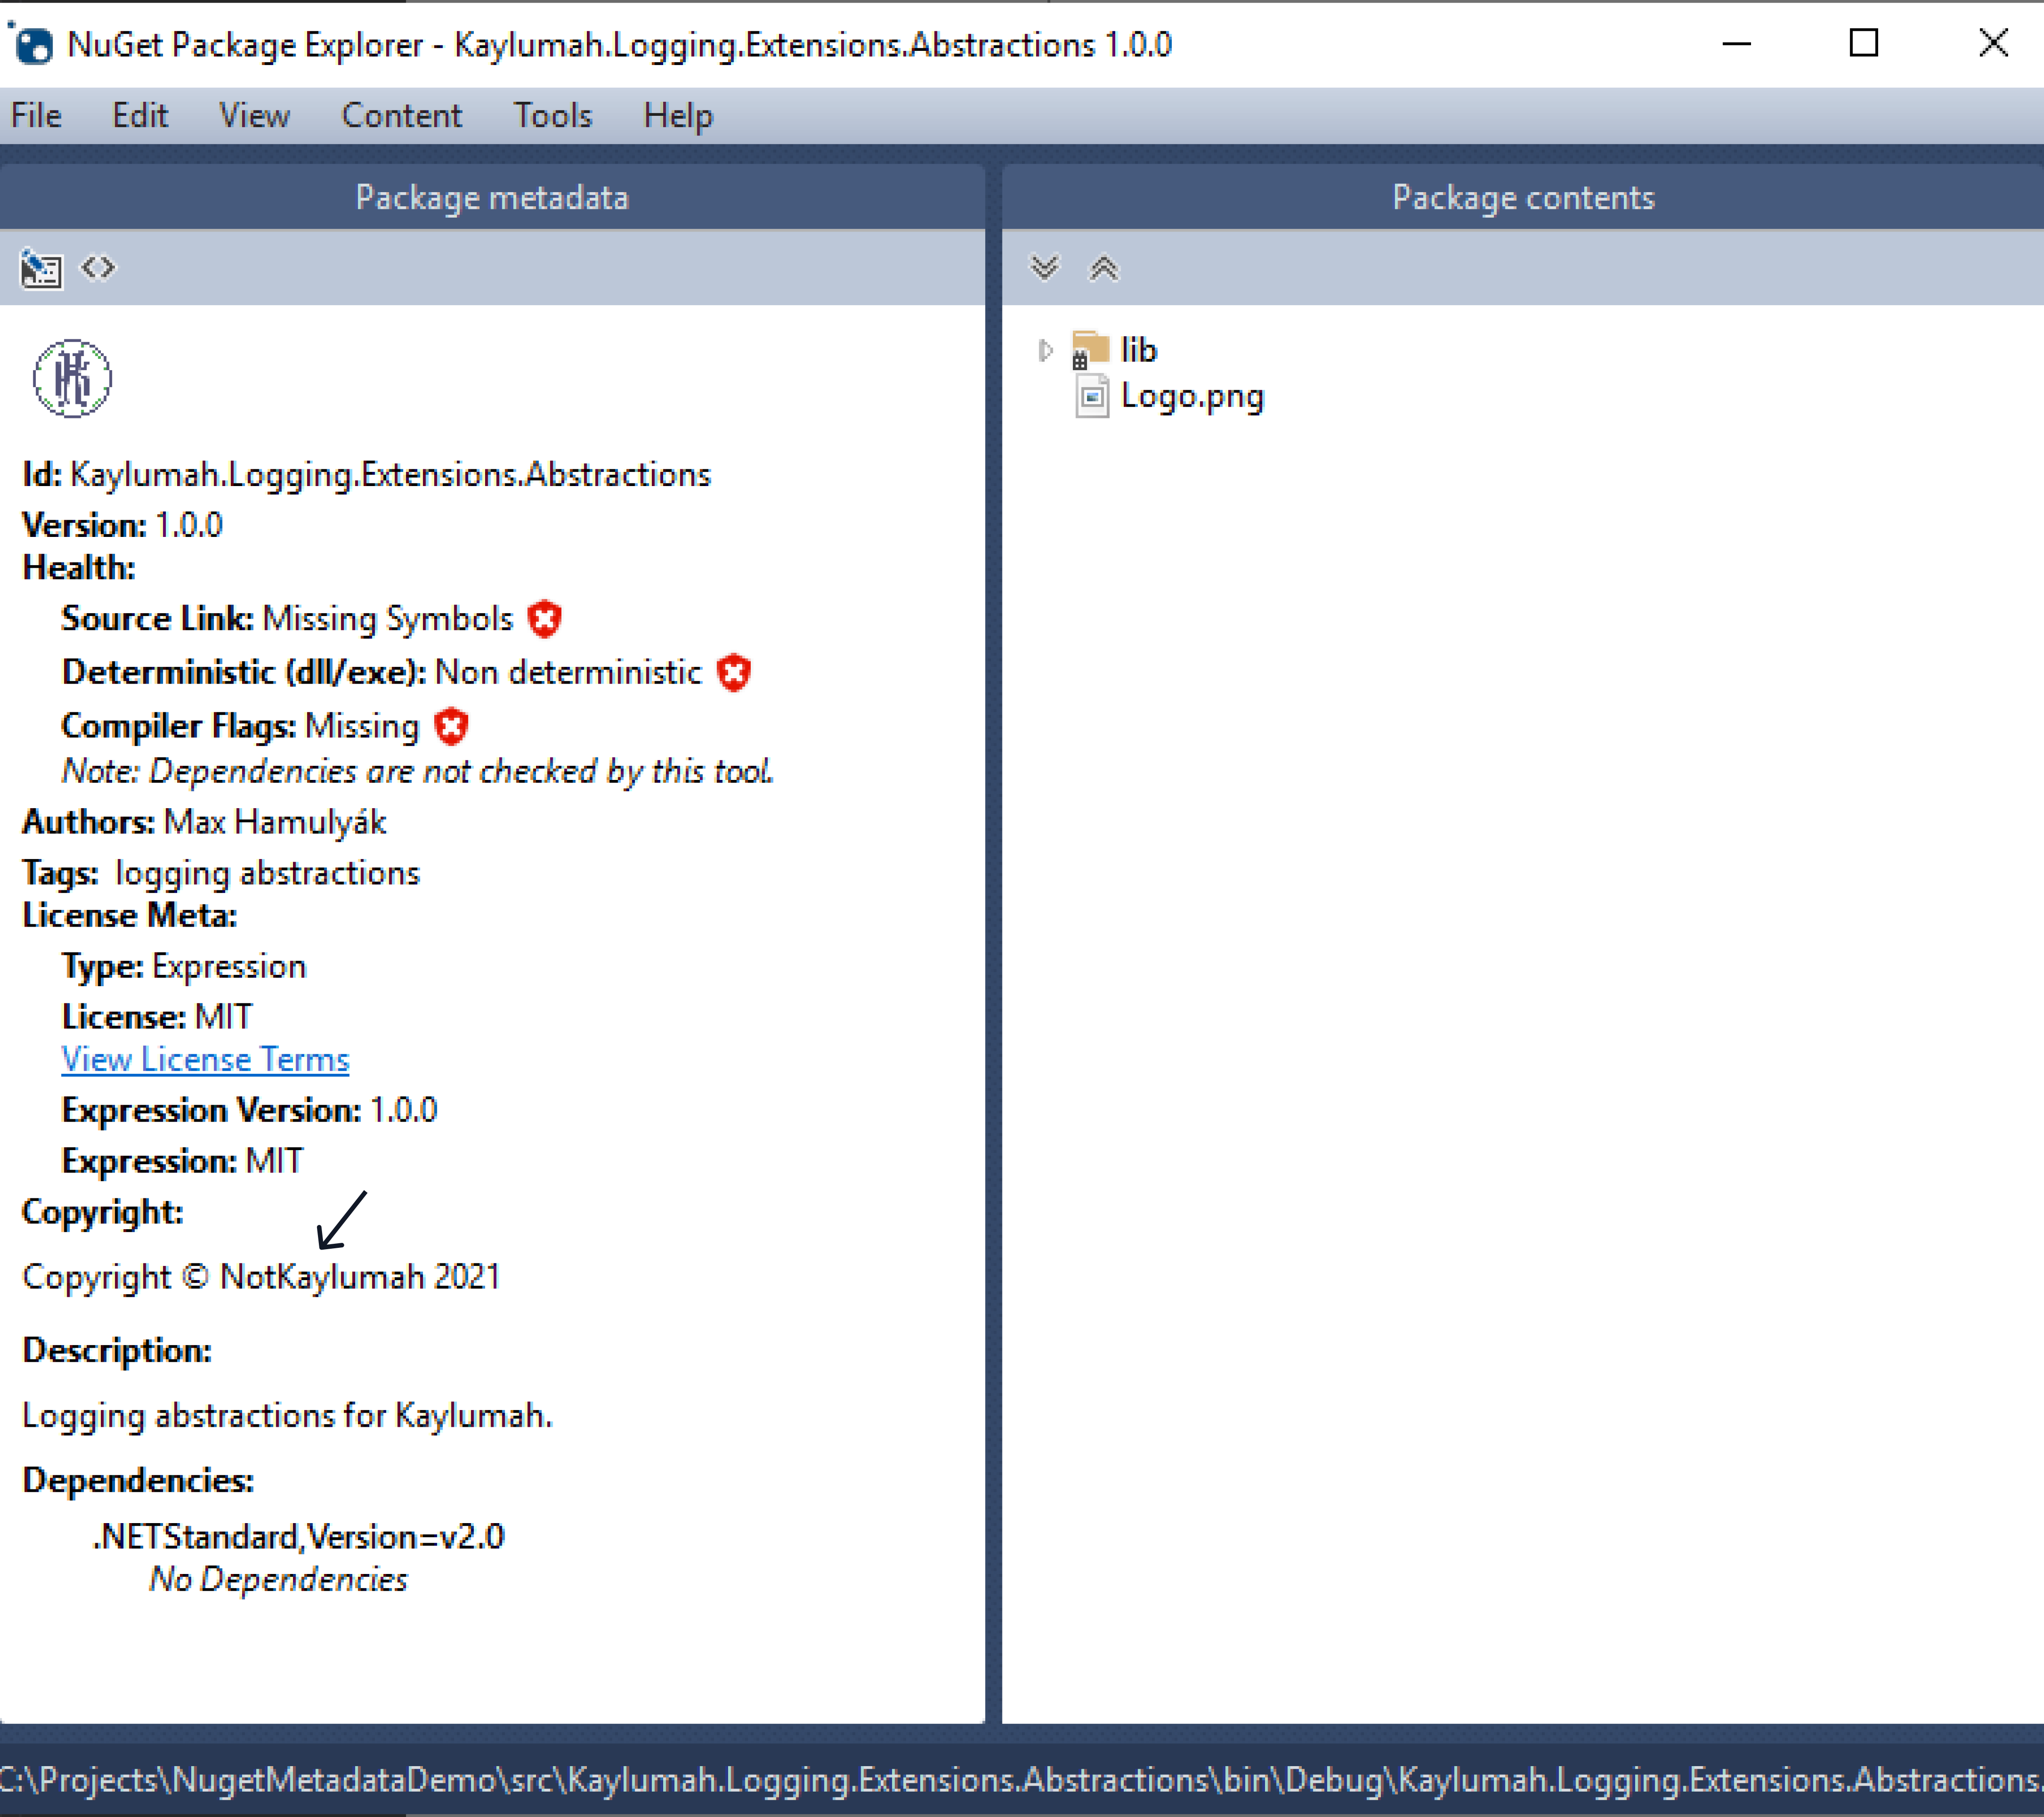This screenshot has width=2044, height=1817.
Task: Maximize the NuGet Package Explorer window
Action: pos(1864,44)
